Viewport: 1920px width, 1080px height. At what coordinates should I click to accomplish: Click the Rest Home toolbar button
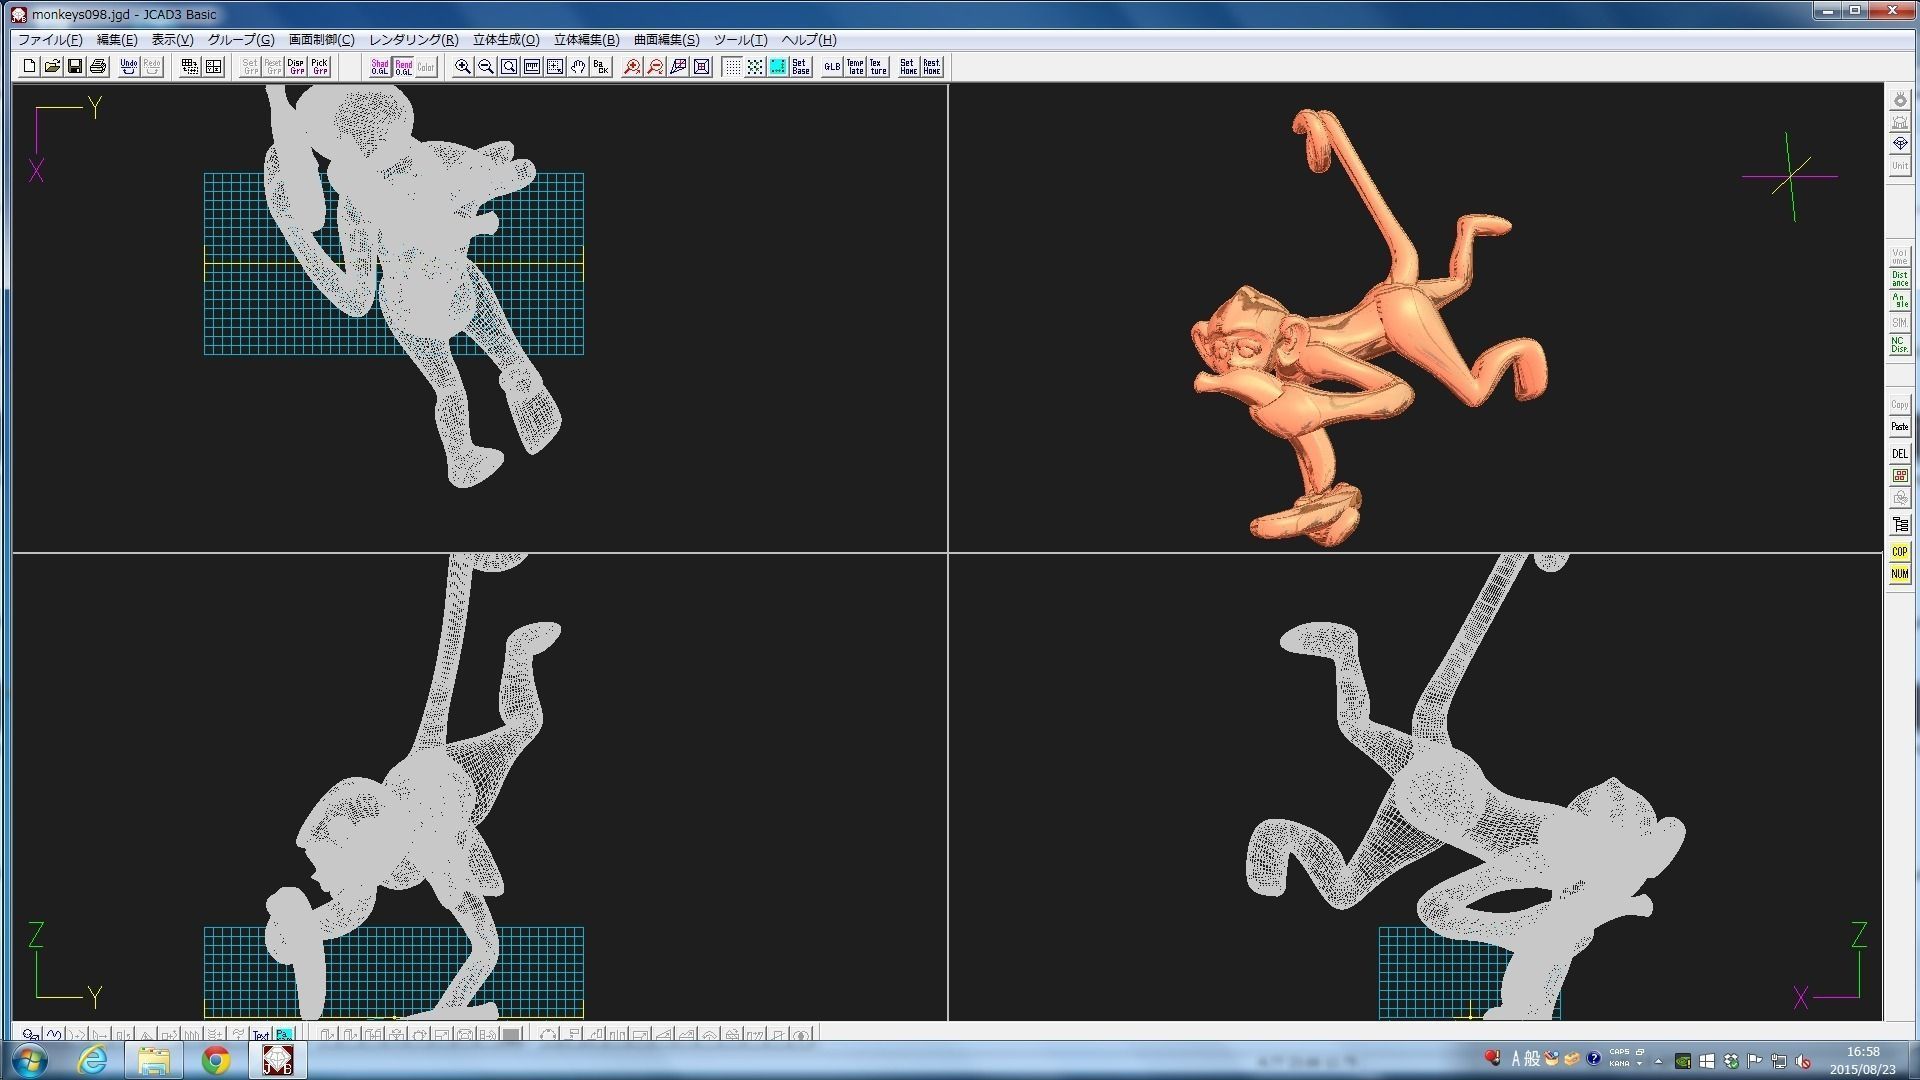(x=931, y=67)
